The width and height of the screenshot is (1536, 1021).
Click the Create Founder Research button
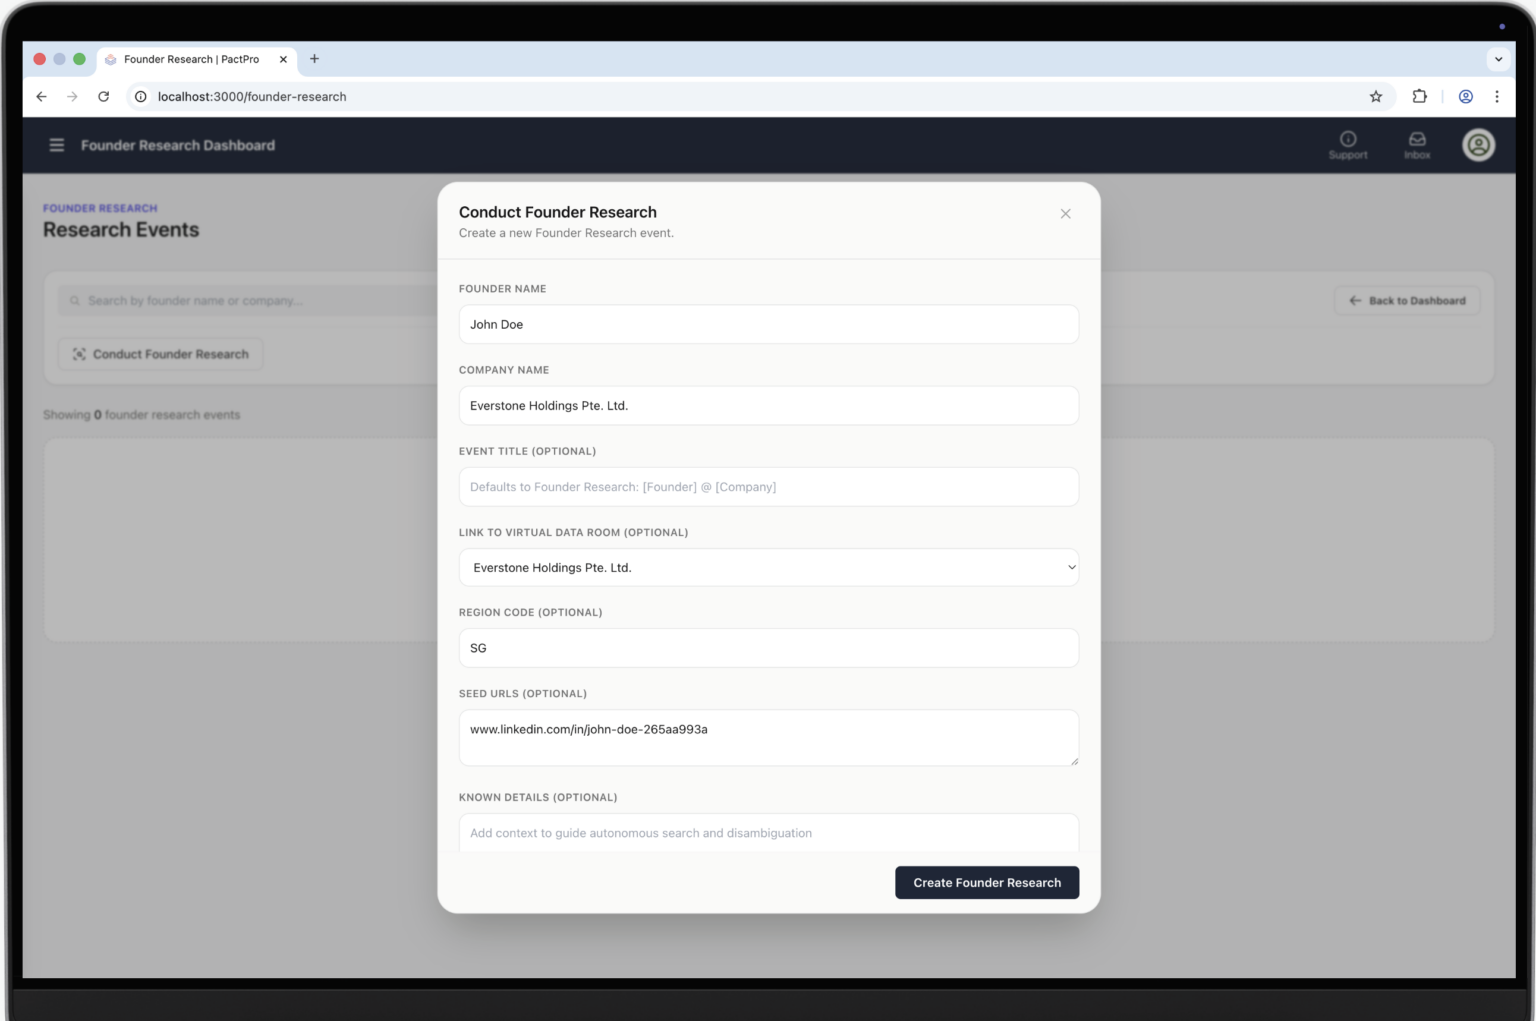(x=986, y=883)
